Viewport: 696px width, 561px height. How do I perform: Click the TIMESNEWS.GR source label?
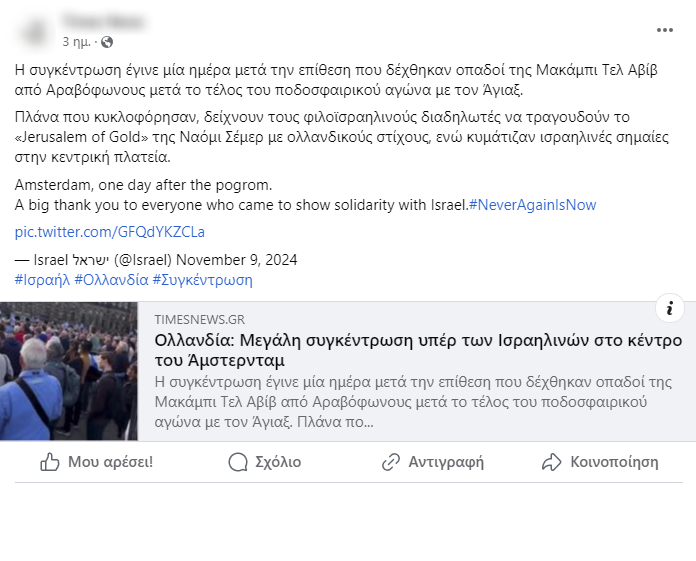pyautogui.click(x=200, y=320)
